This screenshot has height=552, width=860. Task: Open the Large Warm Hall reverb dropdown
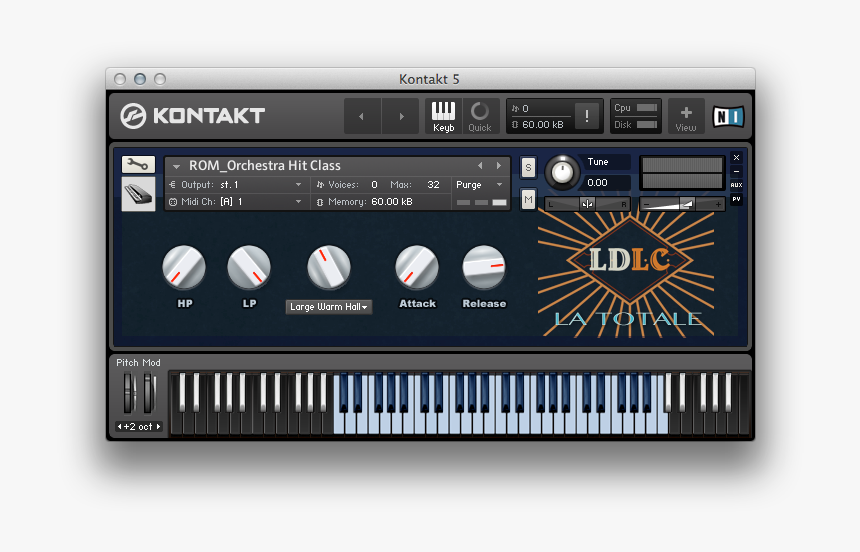pyautogui.click(x=329, y=307)
